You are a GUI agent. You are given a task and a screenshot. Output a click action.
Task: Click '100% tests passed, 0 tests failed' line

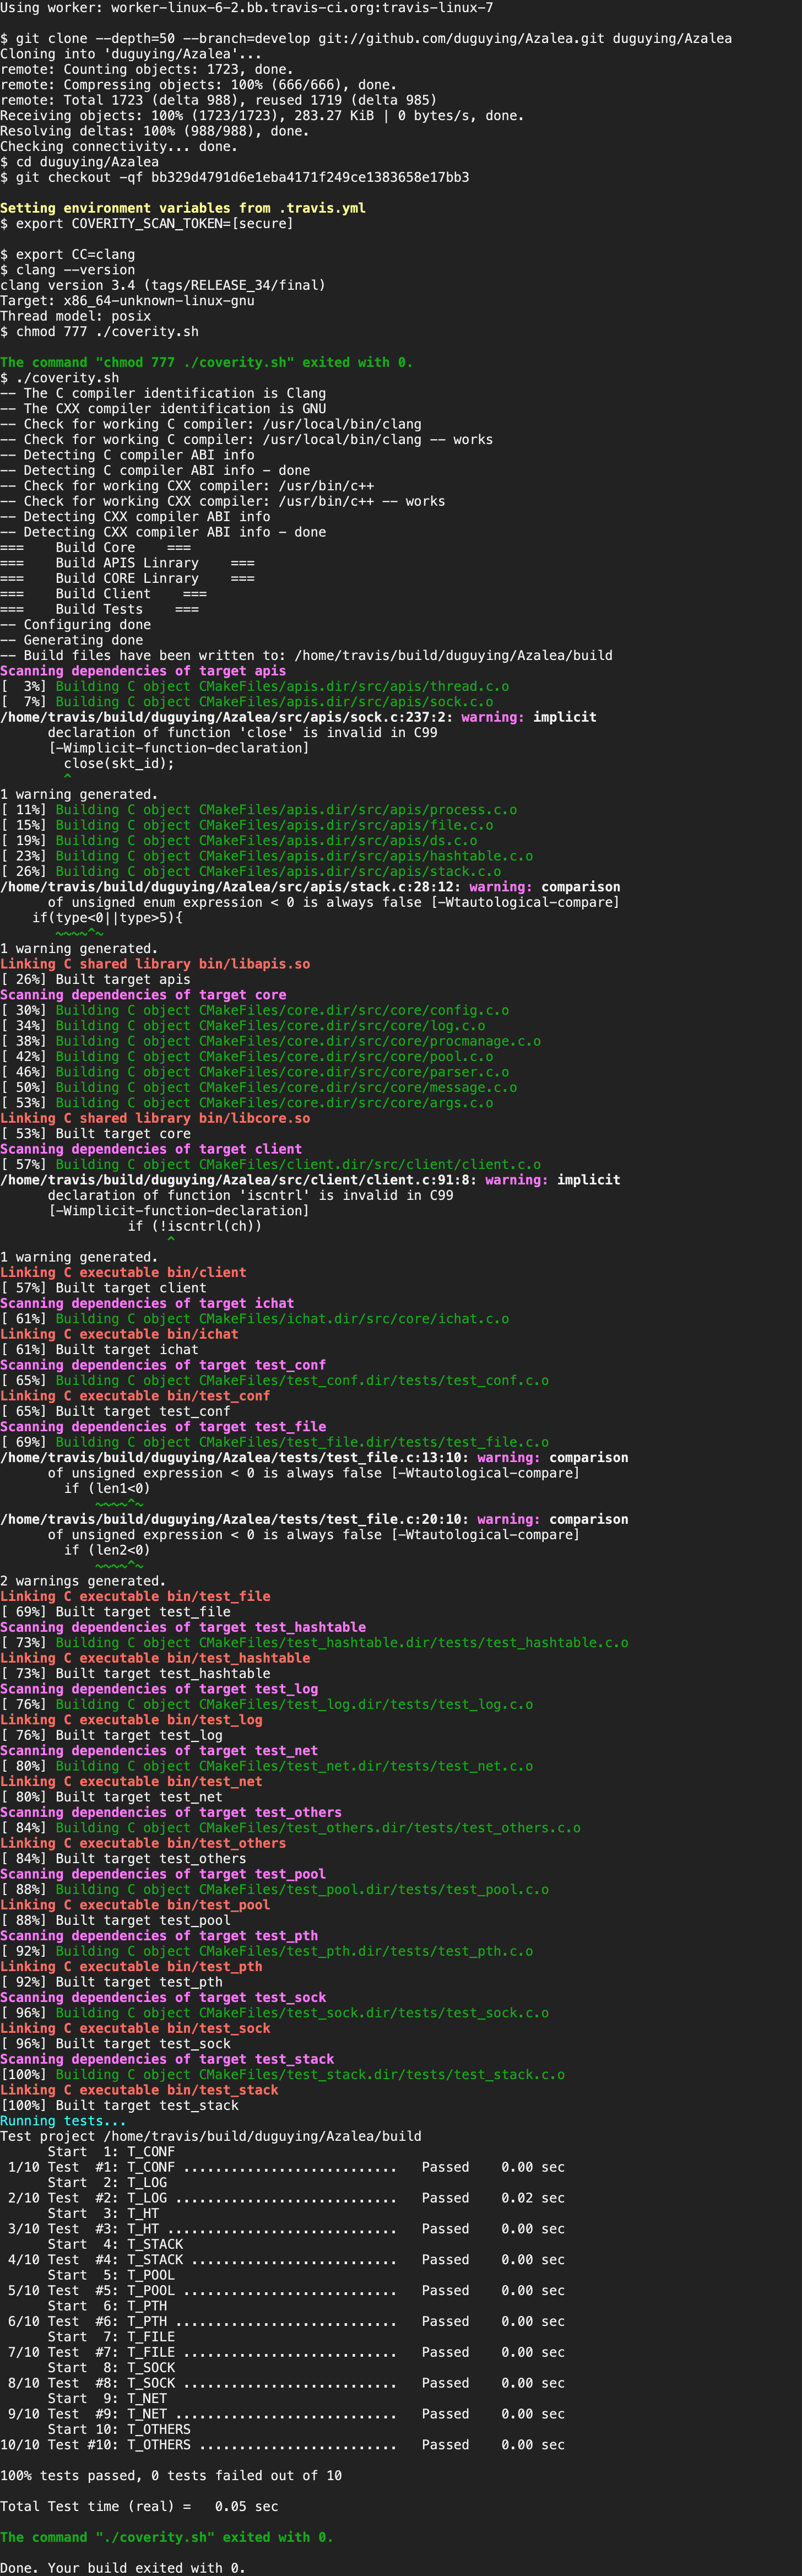click(x=171, y=2476)
